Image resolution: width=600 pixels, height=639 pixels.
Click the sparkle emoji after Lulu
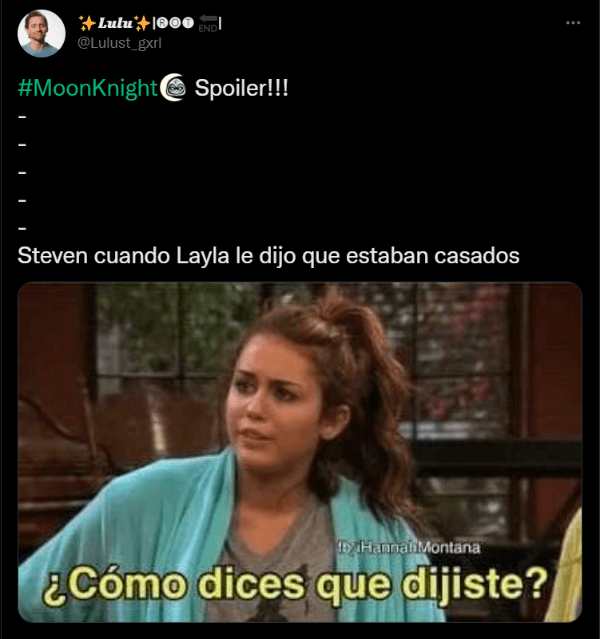[142, 24]
